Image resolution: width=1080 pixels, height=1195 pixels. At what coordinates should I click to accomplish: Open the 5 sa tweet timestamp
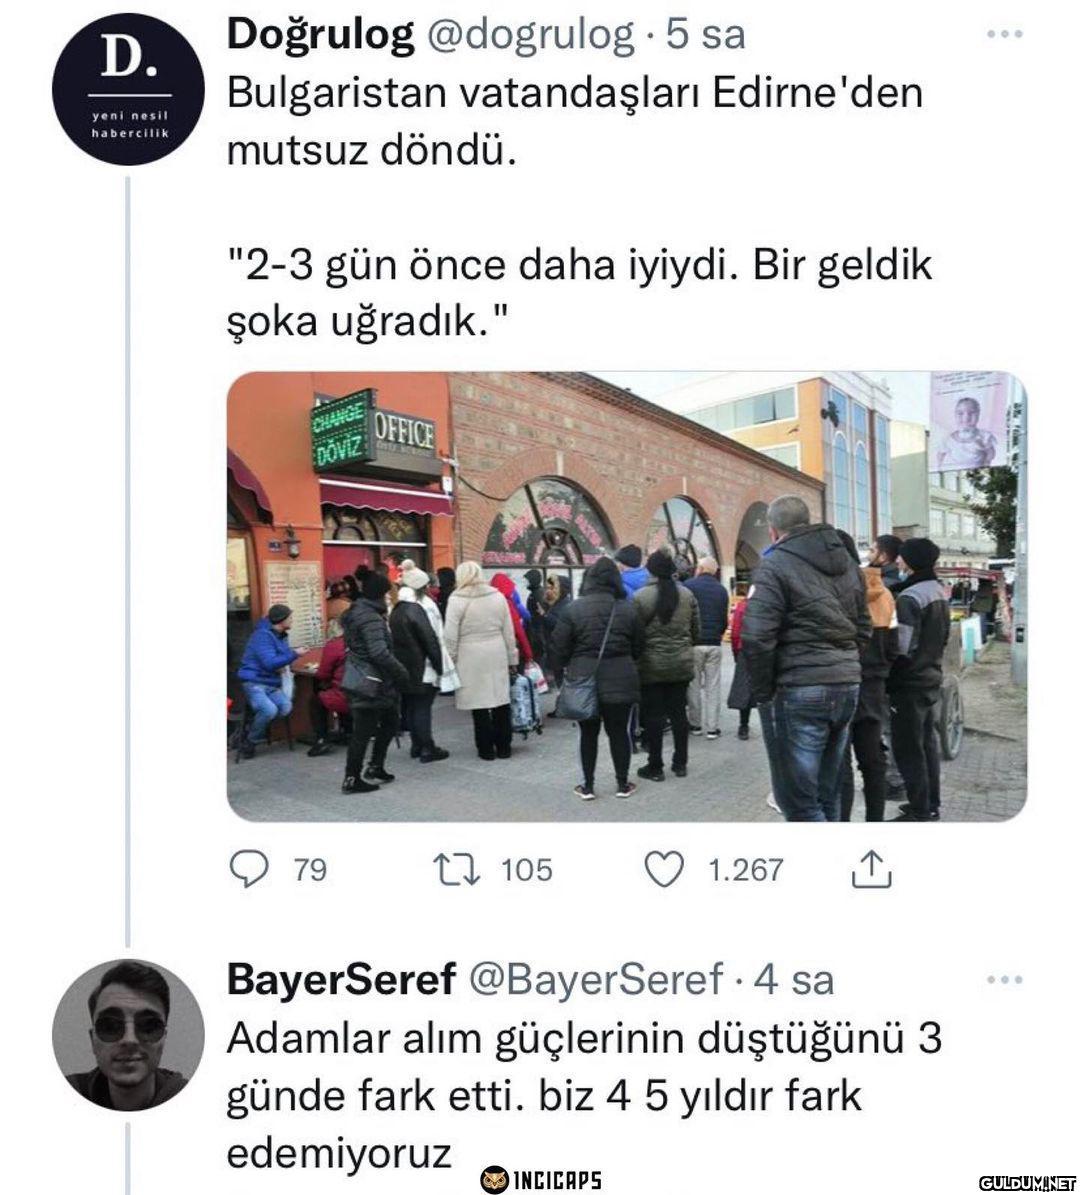click(706, 35)
